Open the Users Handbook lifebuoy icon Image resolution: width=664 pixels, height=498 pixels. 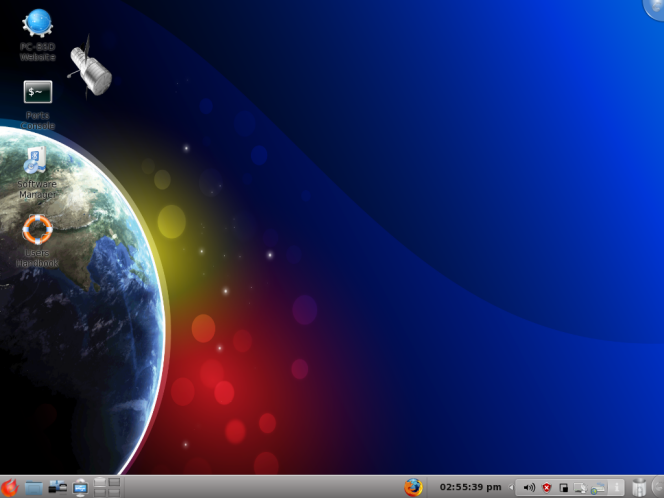(x=37, y=229)
